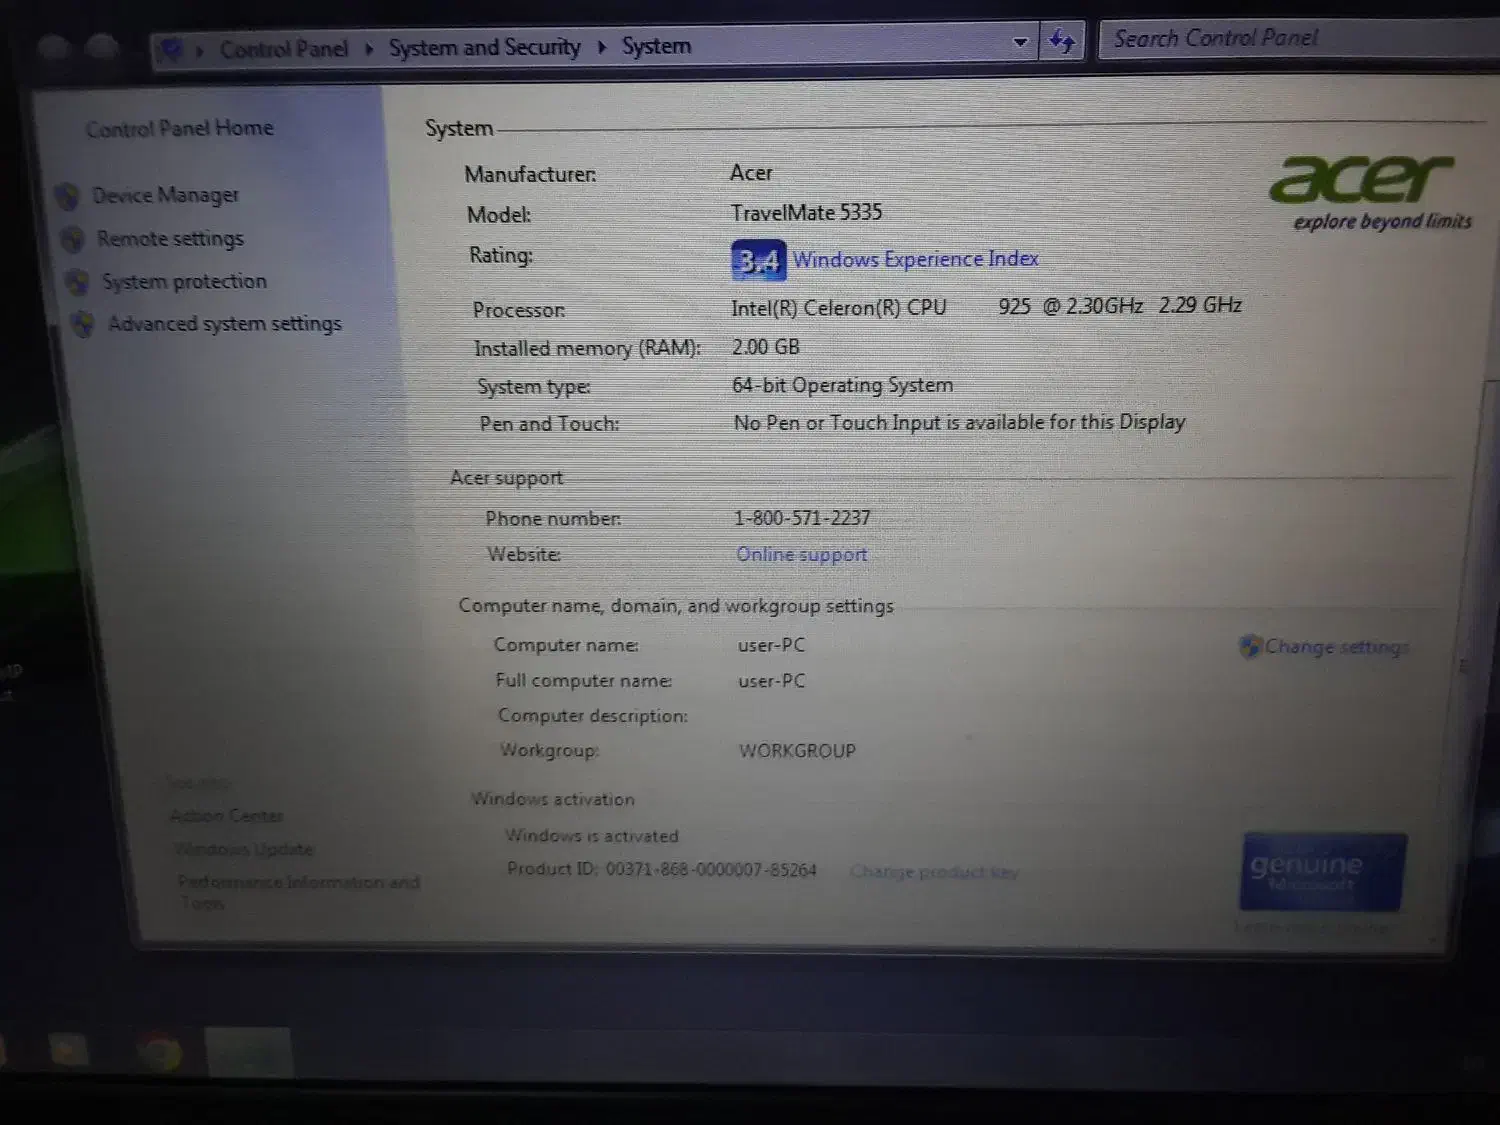
Task: Open System protection
Action: (185, 282)
